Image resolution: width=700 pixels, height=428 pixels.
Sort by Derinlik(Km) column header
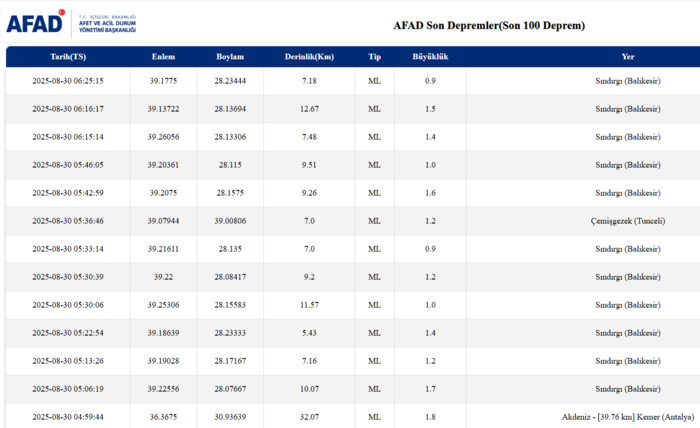(309, 57)
